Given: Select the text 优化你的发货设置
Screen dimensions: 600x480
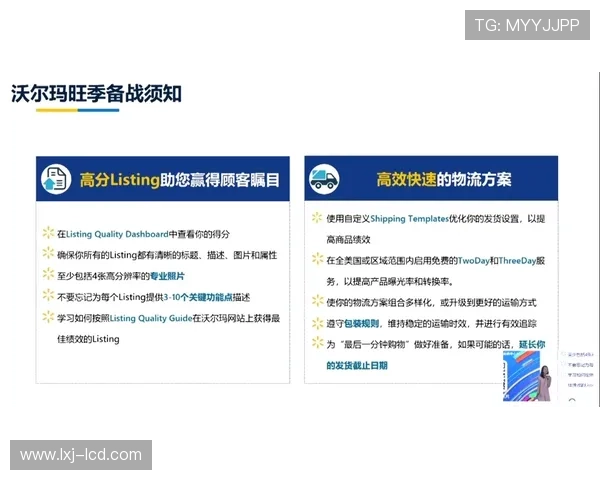Looking at the screenshot, I should coord(484,219).
